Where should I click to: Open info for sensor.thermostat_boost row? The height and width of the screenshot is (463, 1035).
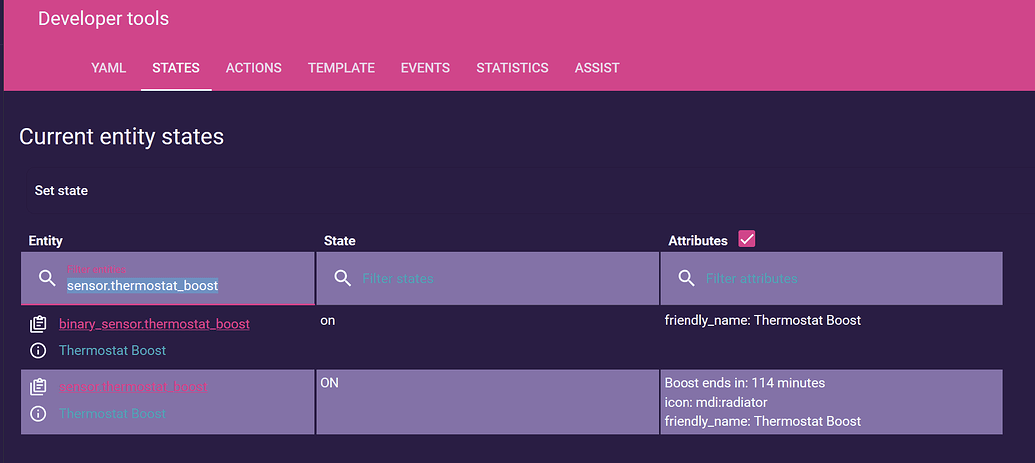[38, 414]
